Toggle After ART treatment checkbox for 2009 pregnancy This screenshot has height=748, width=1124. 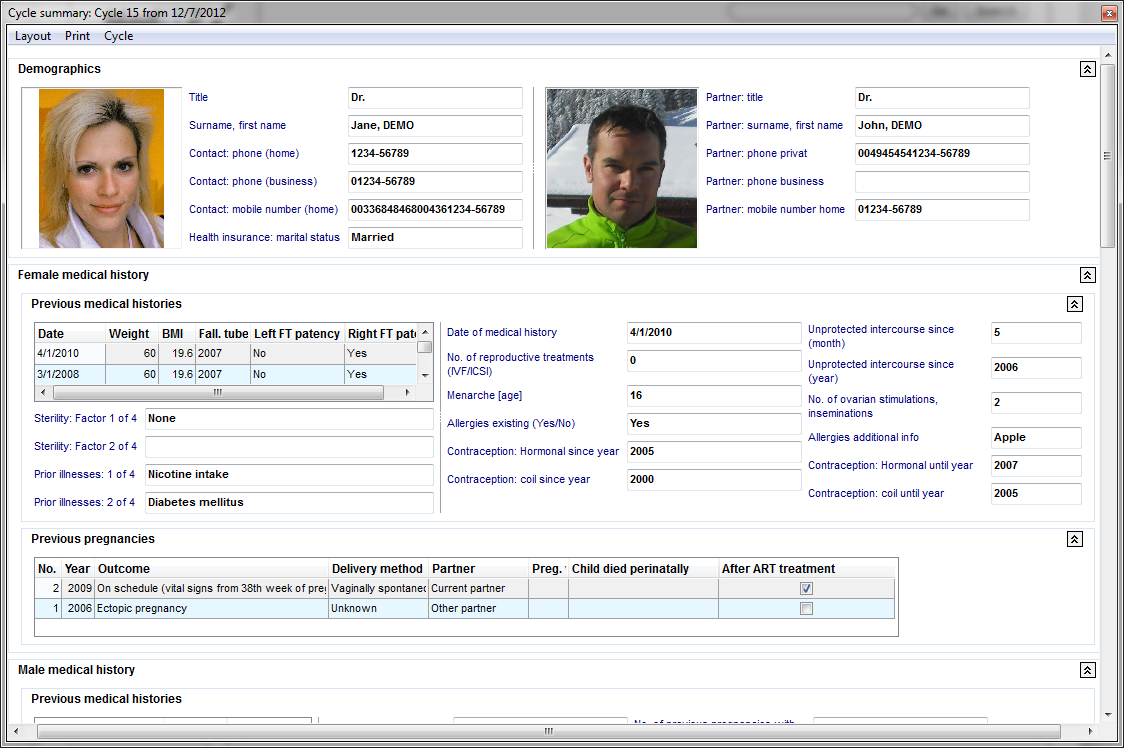point(806,588)
